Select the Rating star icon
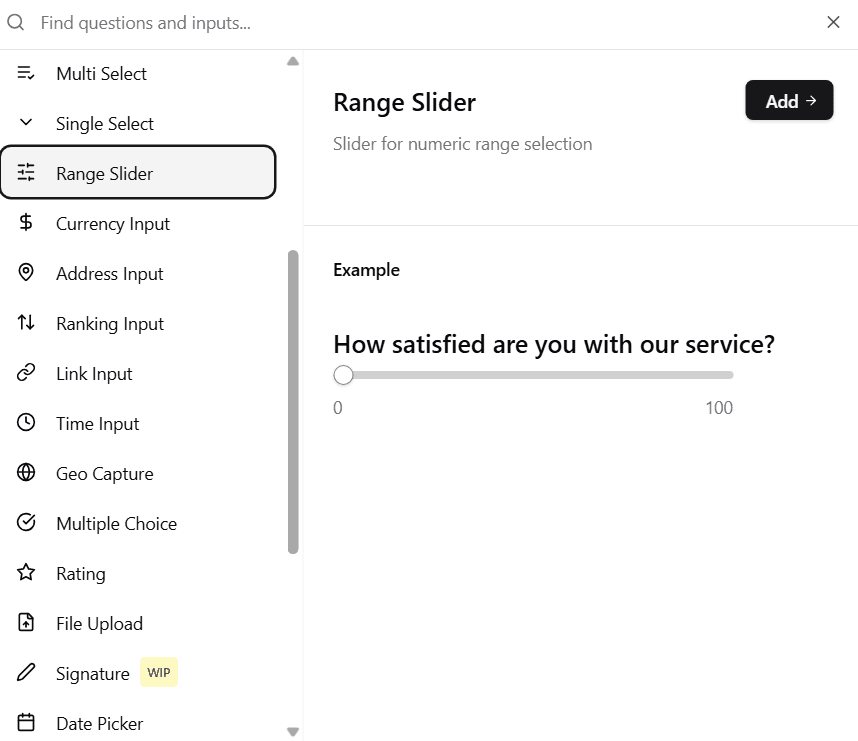Image resolution: width=858 pixels, height=741 pixels. click(25, 573)
